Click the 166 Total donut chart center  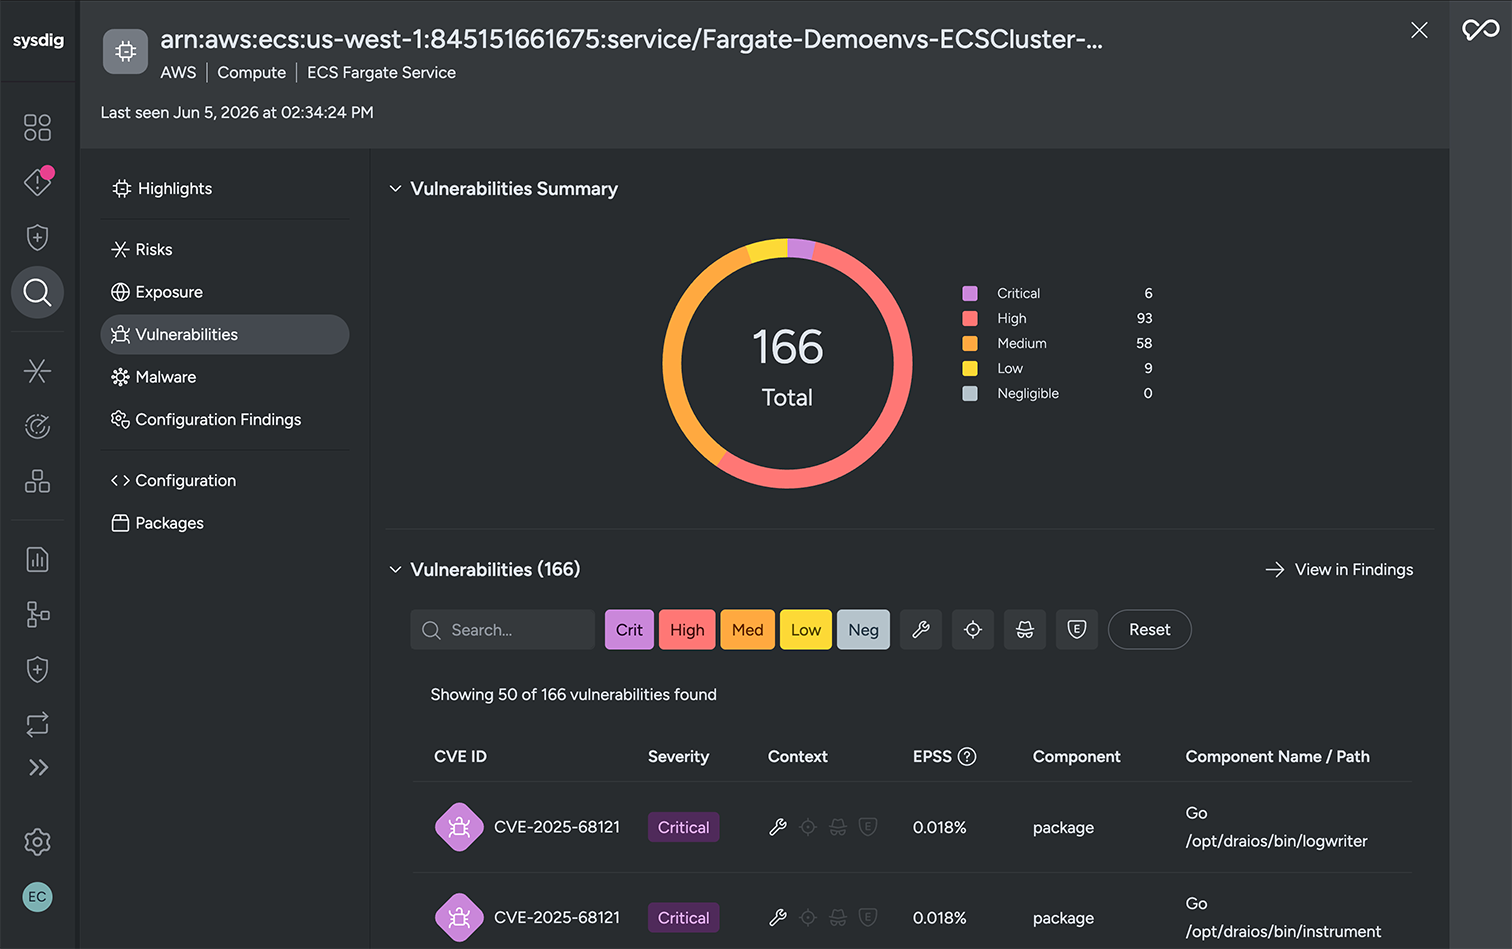click(x=787, y=365)
